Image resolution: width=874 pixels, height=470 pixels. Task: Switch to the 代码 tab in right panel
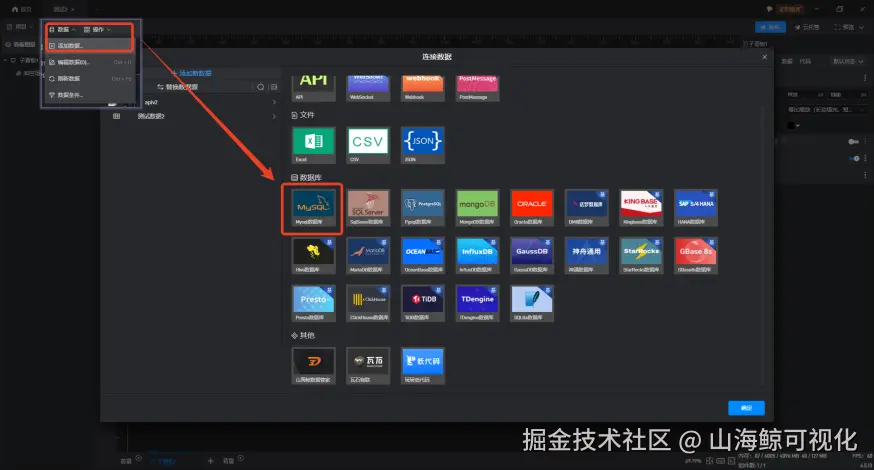tap(805, 61)
